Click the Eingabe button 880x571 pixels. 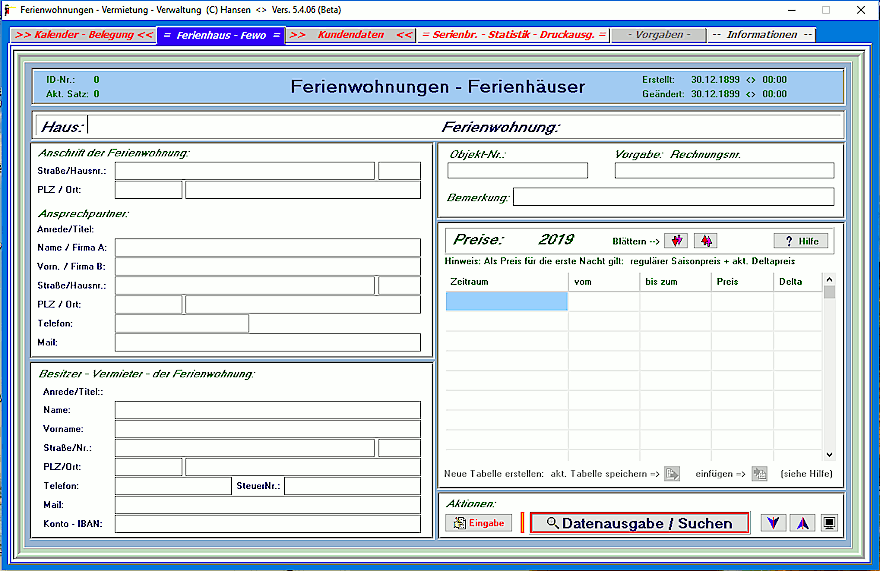pyautogui.click(x=478, y=523)
